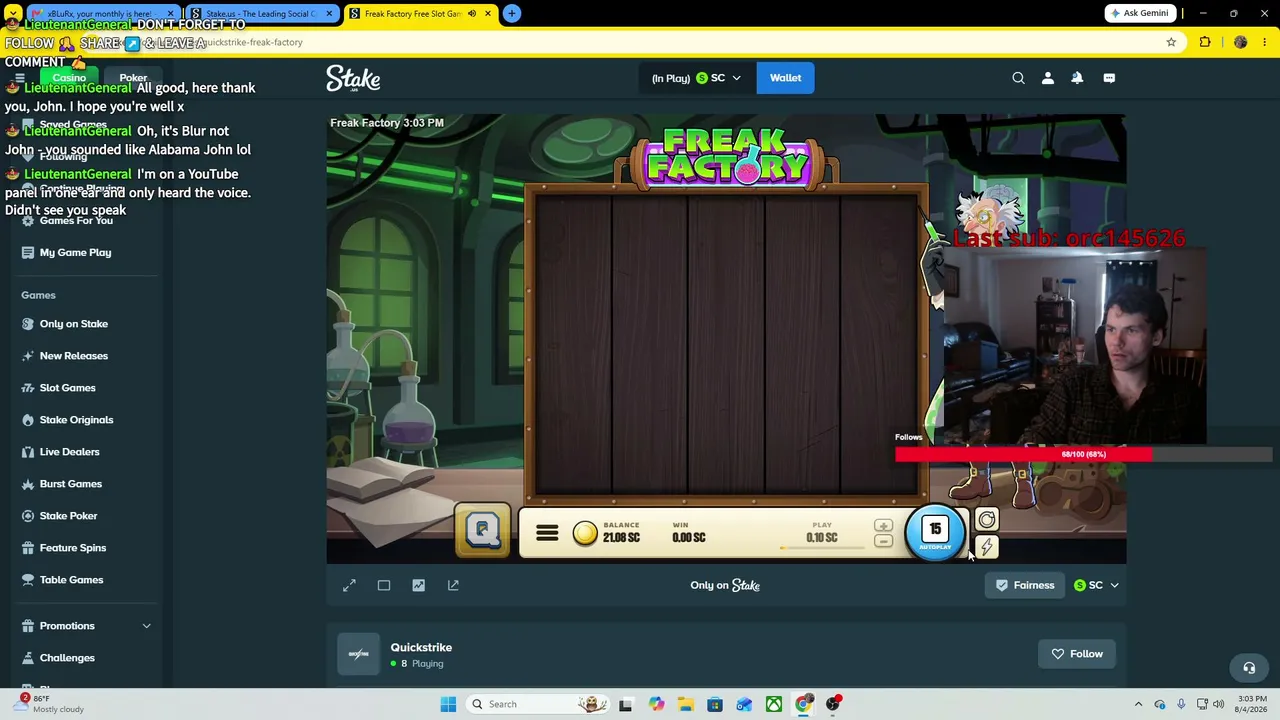Viewport: 1280px width, 720px height.
Task: Decrease play amount with minus button
Action: [883, 541]
